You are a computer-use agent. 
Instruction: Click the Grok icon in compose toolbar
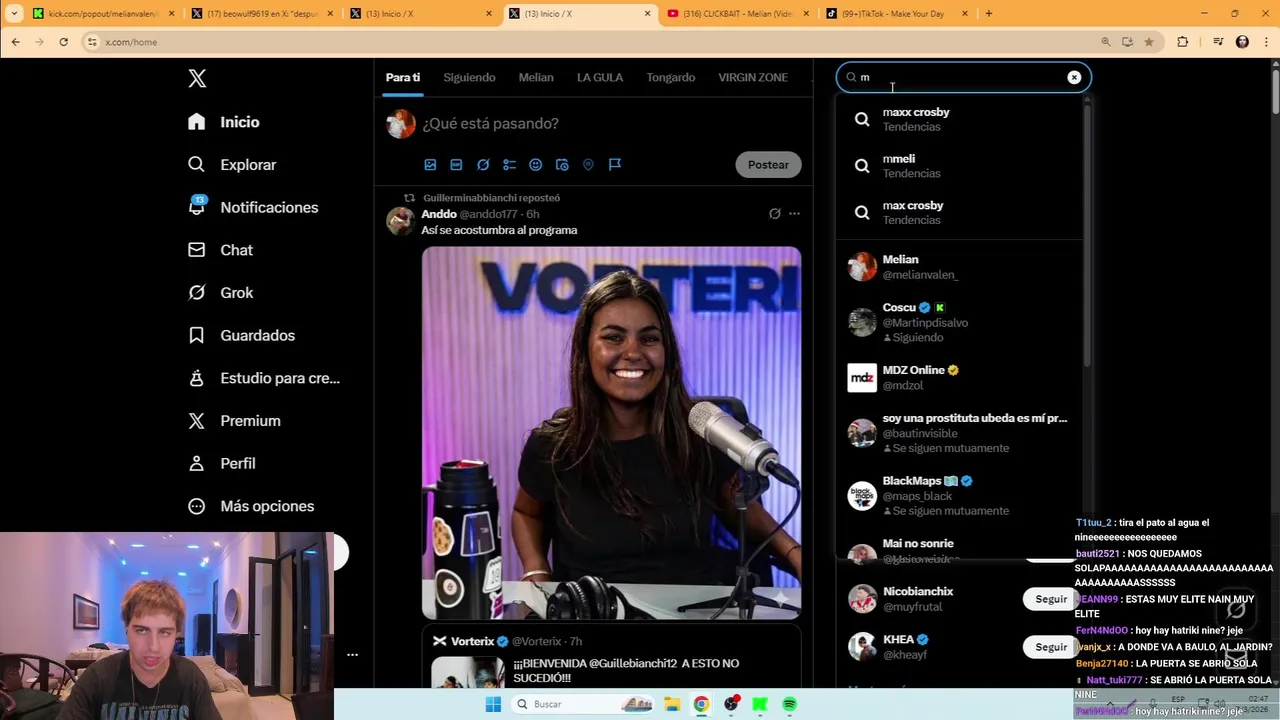(483, 165)
